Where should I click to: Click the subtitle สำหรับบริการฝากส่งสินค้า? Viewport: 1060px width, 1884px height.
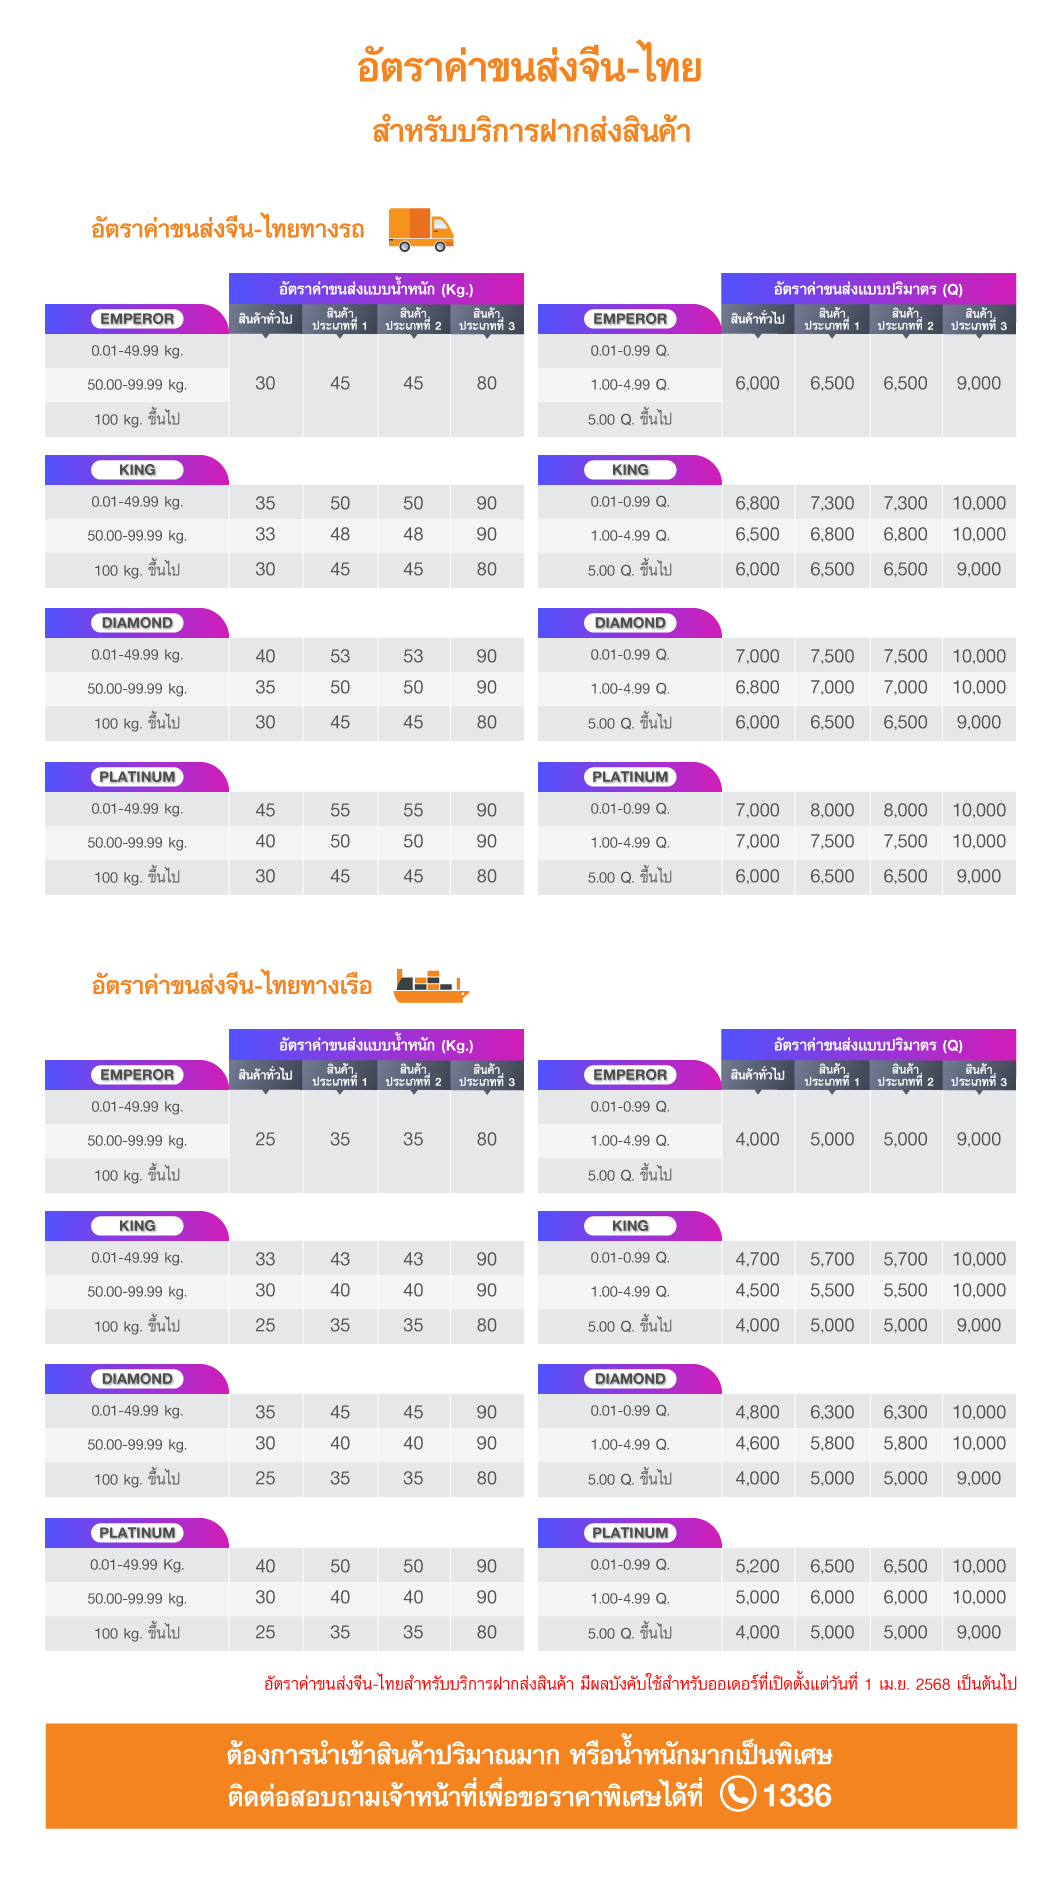(x=531, y=131)
